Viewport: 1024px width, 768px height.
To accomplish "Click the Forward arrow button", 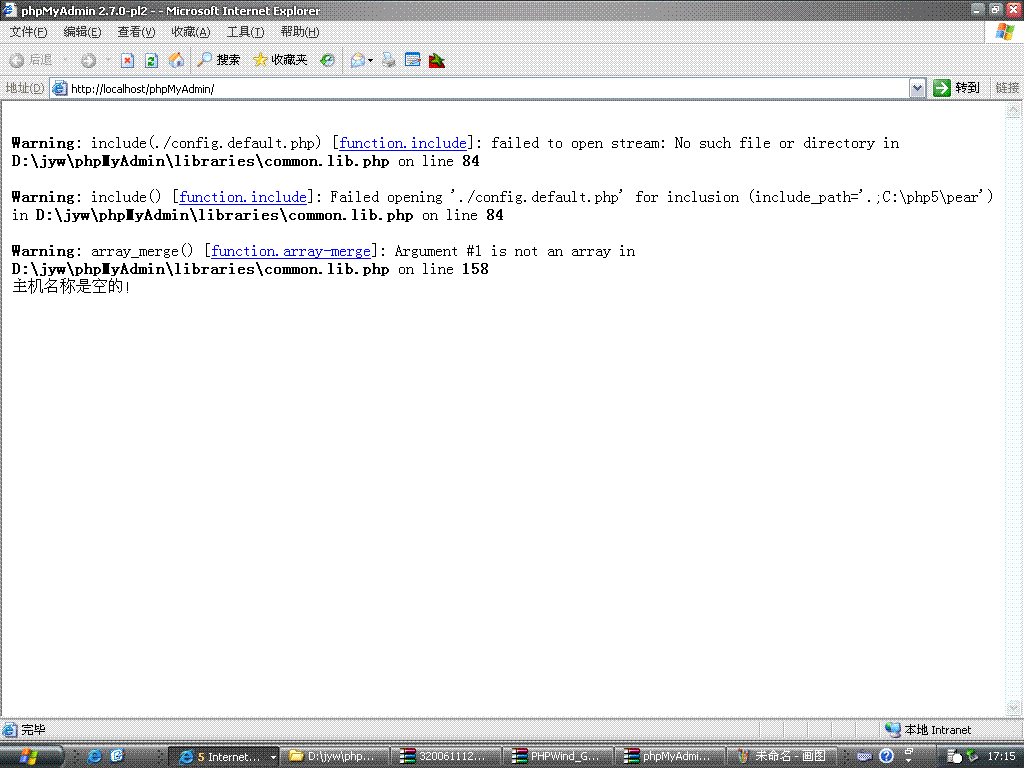I will coord(88,60).
